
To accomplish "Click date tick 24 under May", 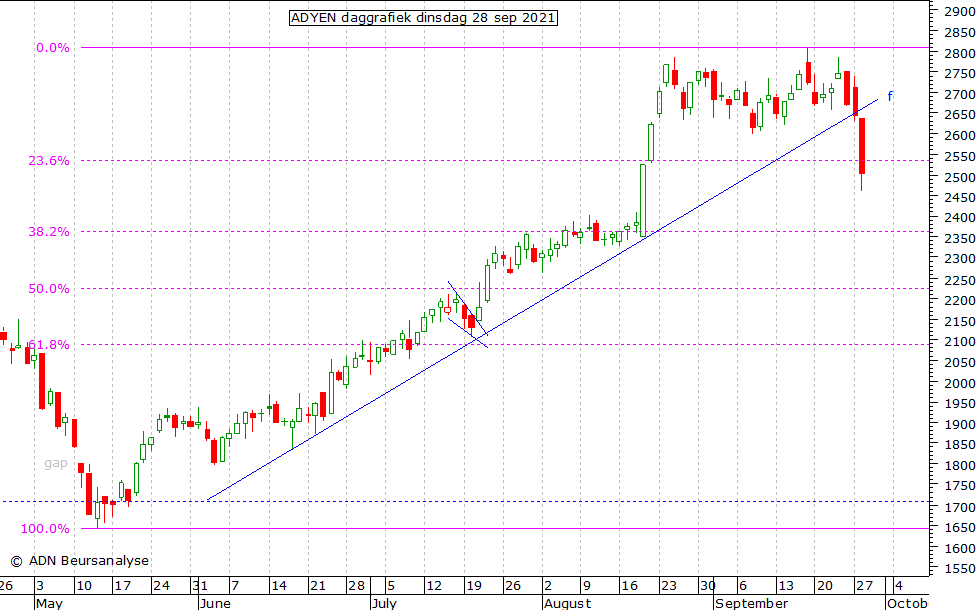I will tap(161, 586).
